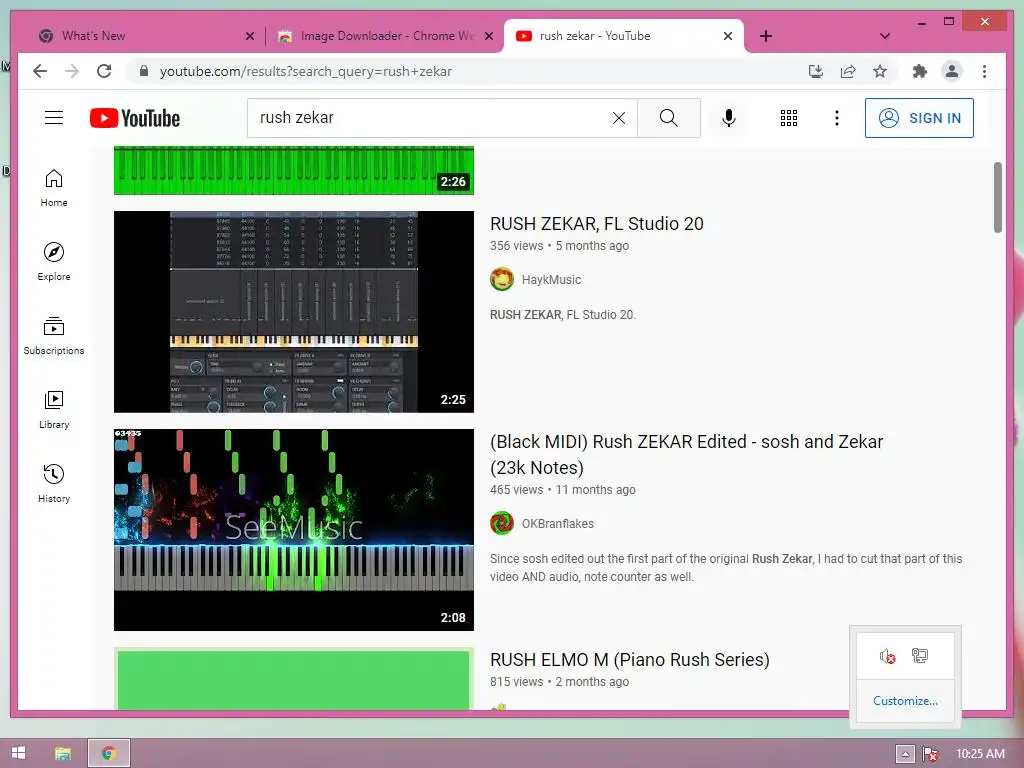Click the site padlock icon
1024x768 pixels.
144,71
